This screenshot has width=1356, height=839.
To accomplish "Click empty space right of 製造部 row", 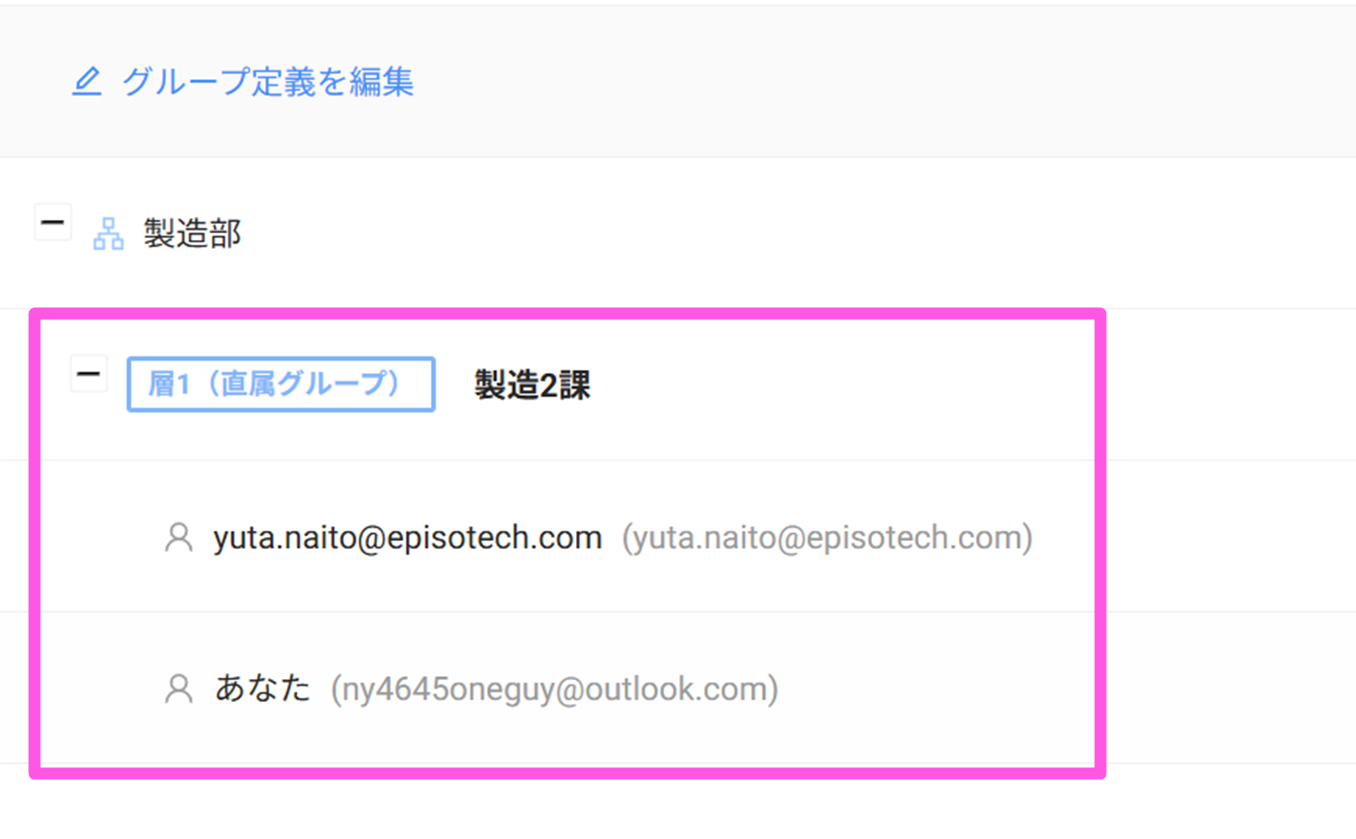I will [800, 234].
